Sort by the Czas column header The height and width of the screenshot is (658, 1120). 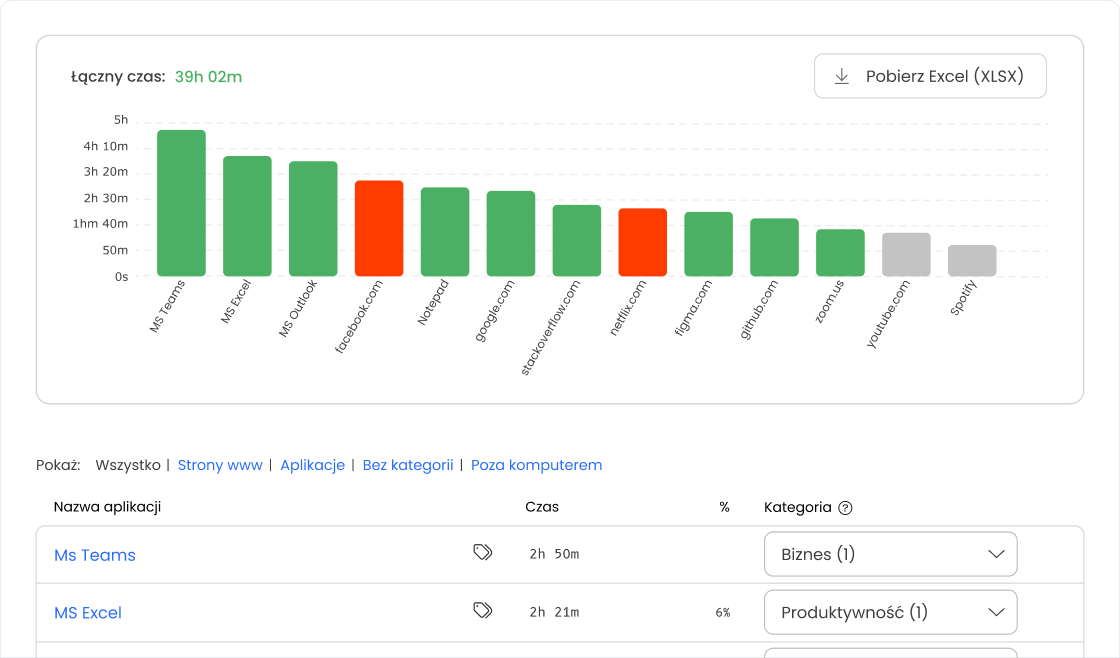coord(542,507)
